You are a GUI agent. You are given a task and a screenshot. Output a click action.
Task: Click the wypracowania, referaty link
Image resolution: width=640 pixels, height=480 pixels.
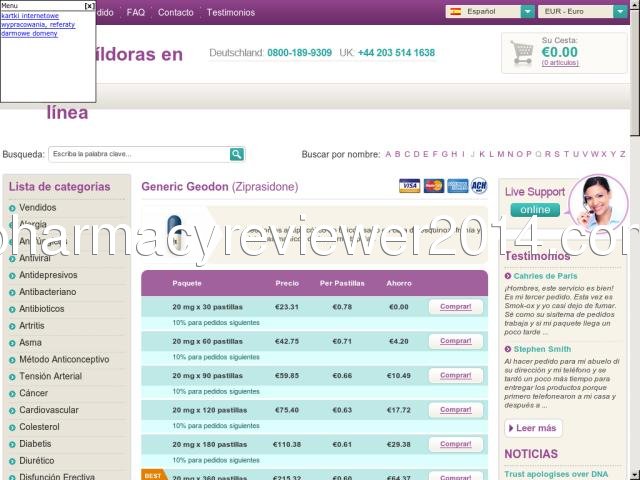click(x=38, y=24)
